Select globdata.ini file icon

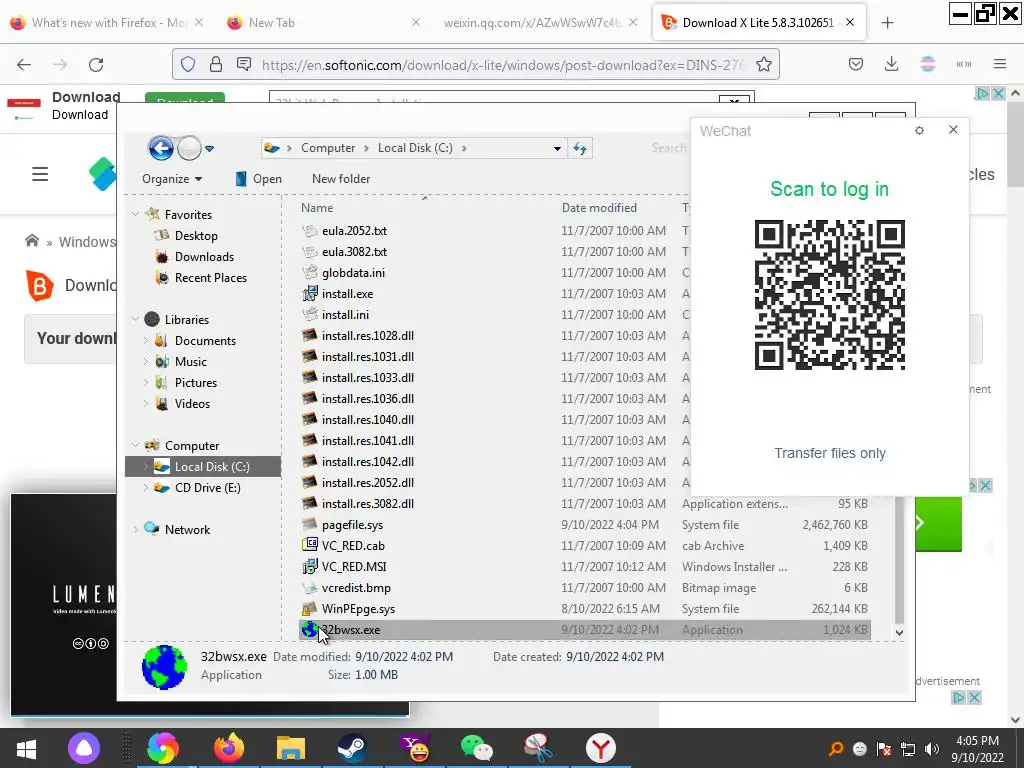click(x=310, y=273)
